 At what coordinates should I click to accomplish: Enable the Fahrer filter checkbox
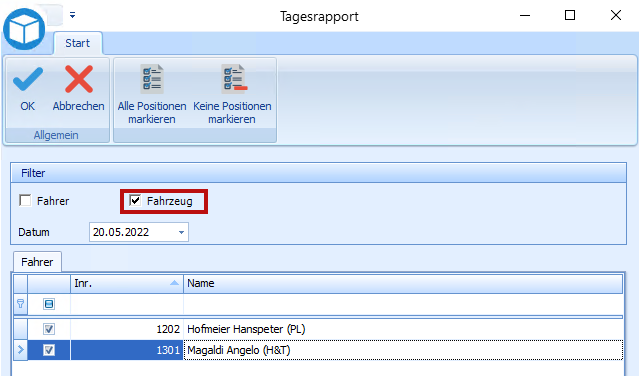point(25,200)
